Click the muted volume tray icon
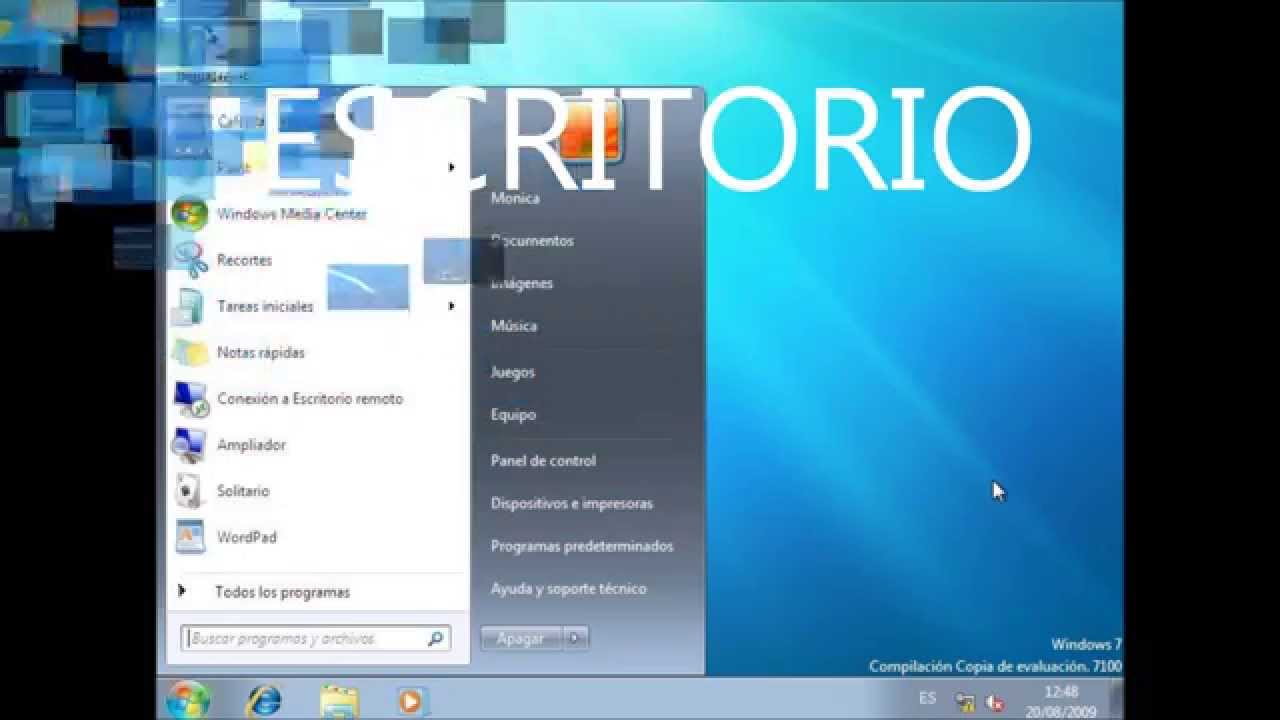Viewport: 1280px width, 720px height. tap(995, 702)
